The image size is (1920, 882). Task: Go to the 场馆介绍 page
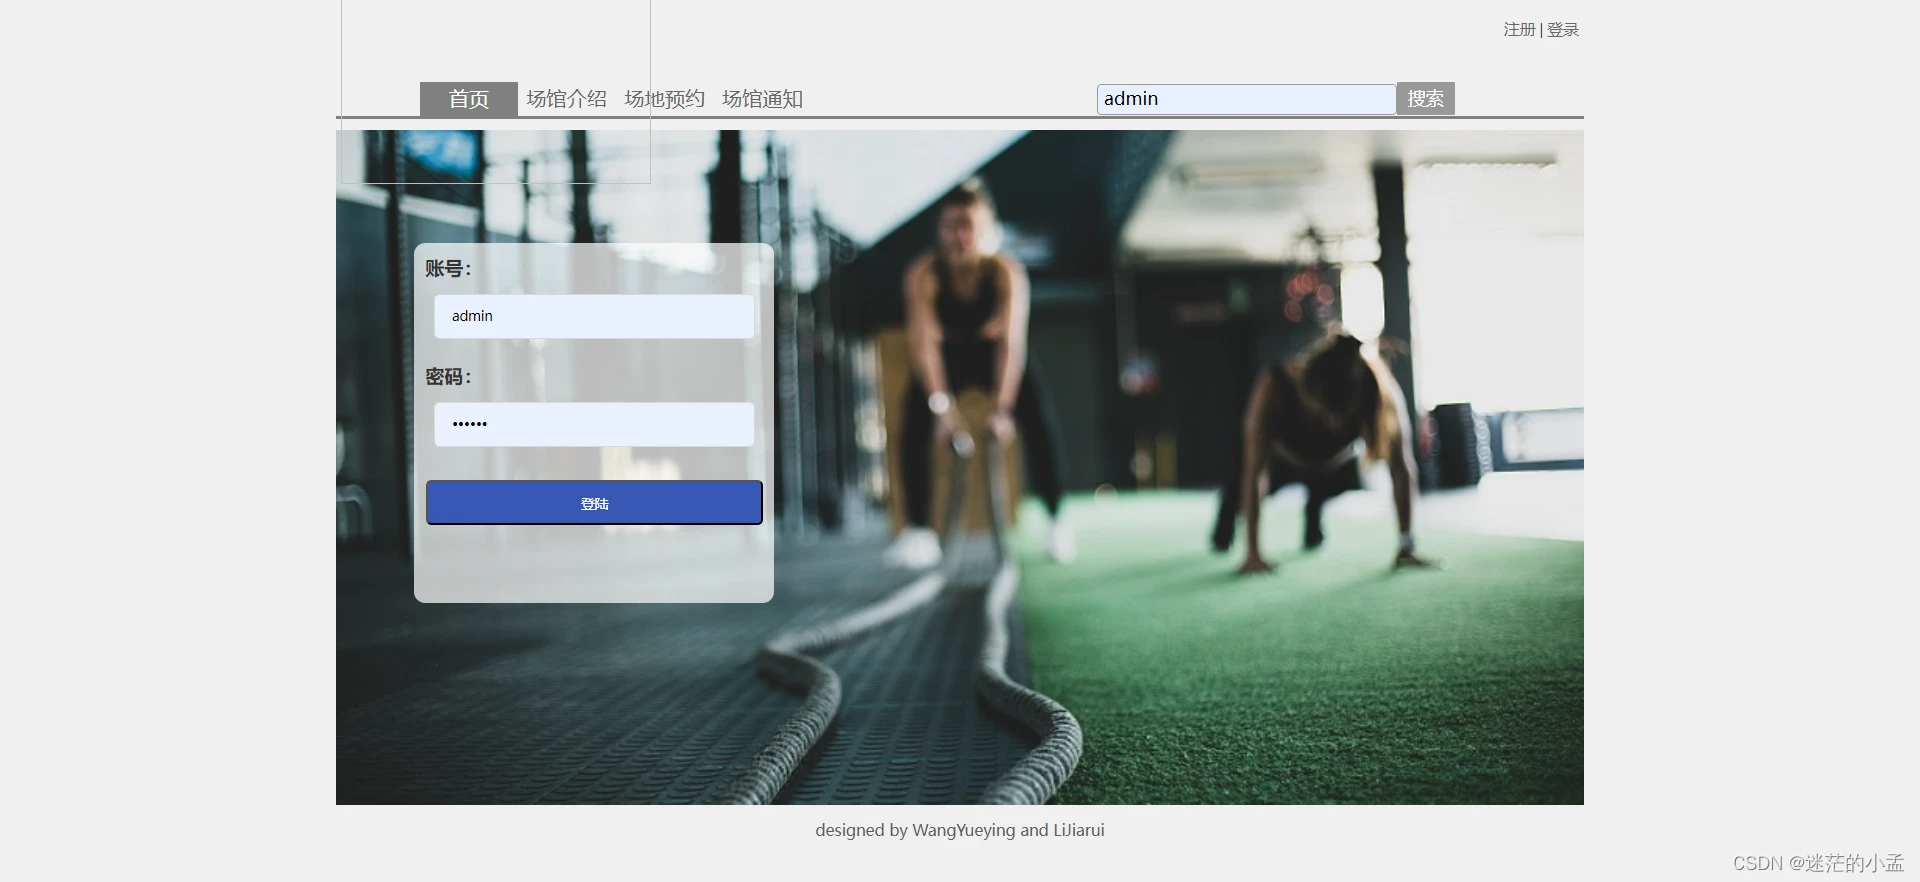point(566,99)
